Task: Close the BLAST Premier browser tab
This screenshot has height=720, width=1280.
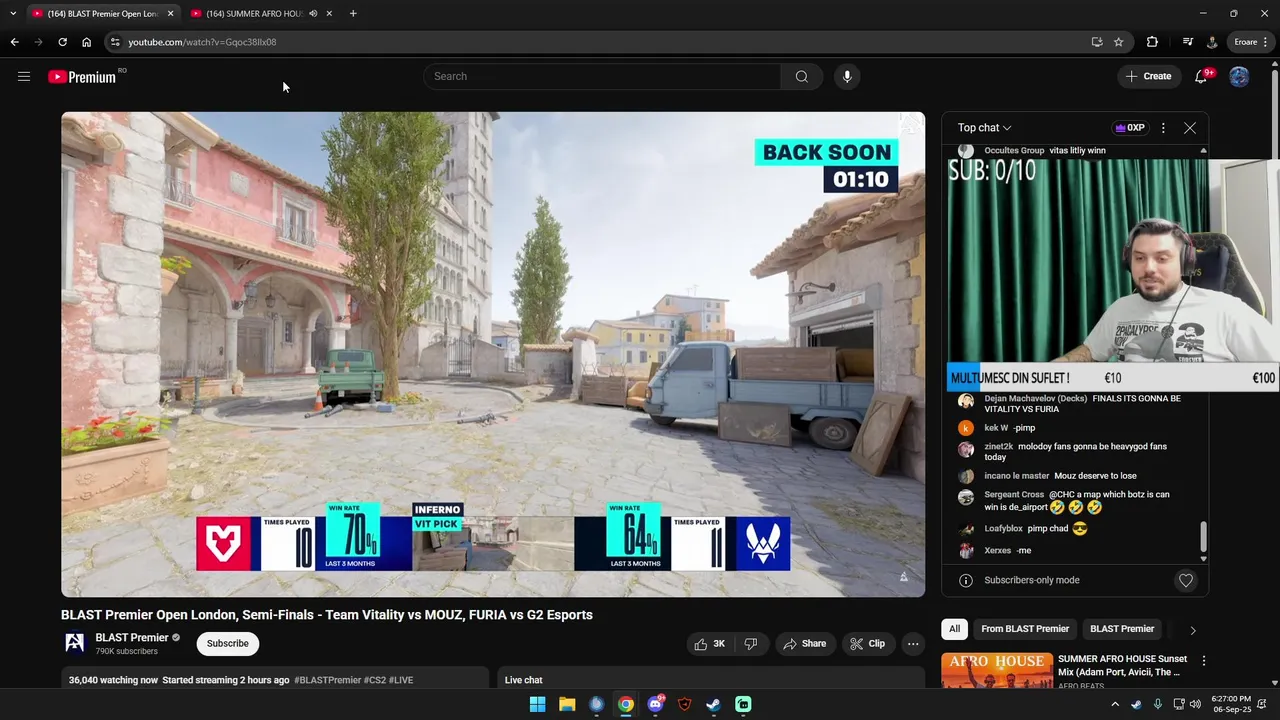Action: 170,14
